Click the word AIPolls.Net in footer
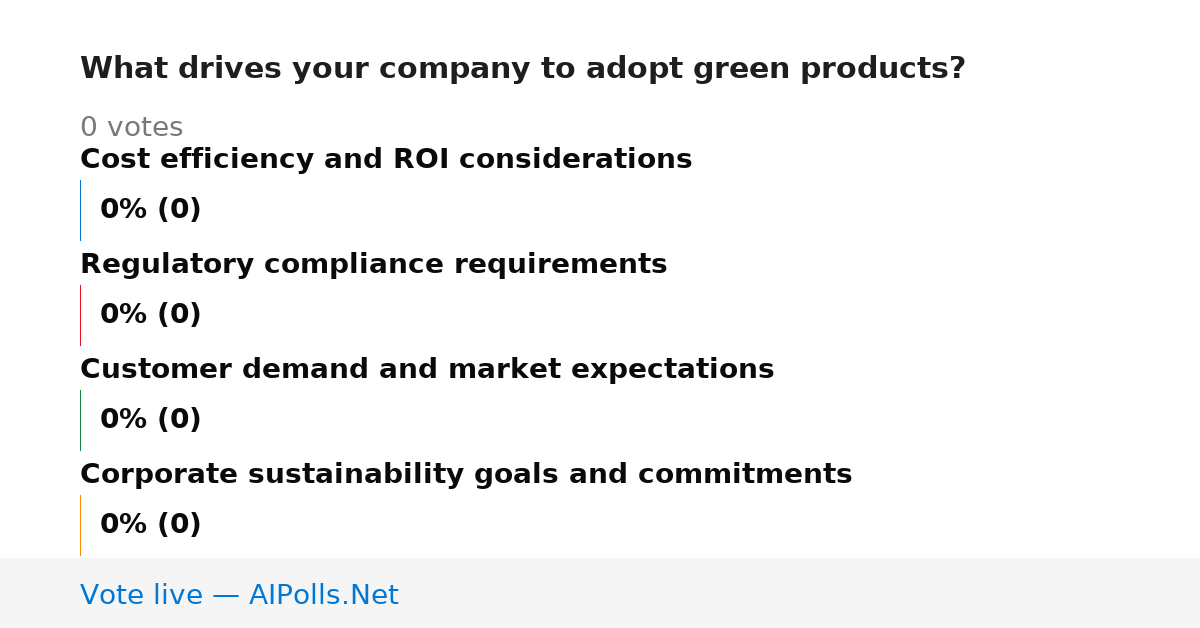This screenshot has height=628, width=1200. click(x=324, y=595)
